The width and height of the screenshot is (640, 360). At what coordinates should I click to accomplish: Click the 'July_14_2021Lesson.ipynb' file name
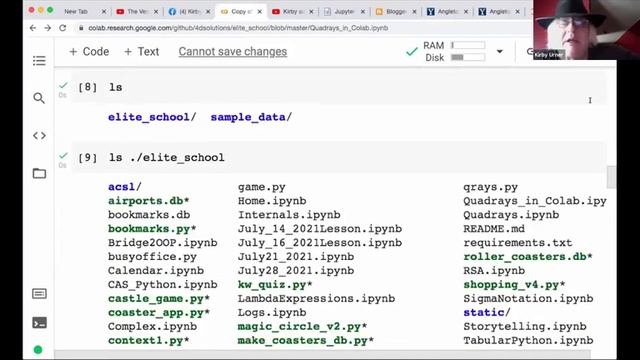[x=320, y=229]
